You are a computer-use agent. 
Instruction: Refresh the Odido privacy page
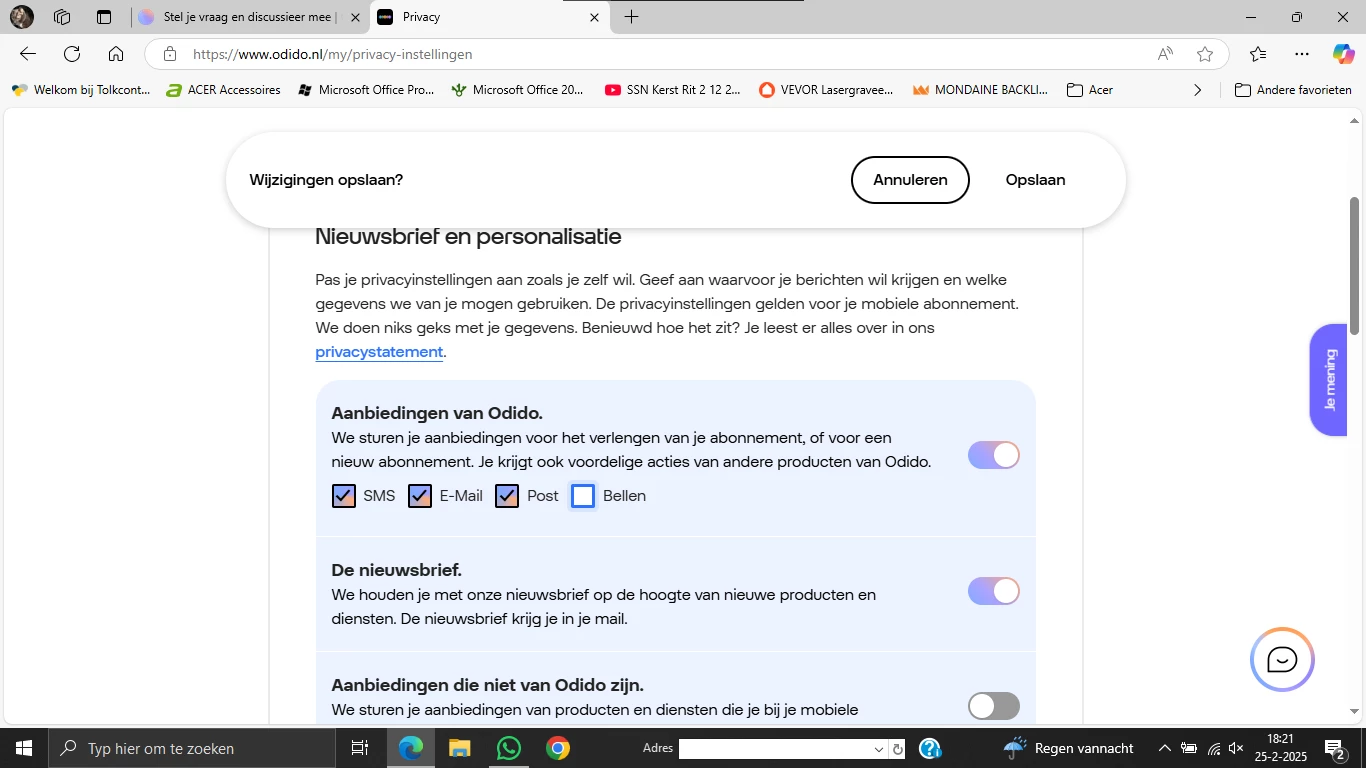72,54
